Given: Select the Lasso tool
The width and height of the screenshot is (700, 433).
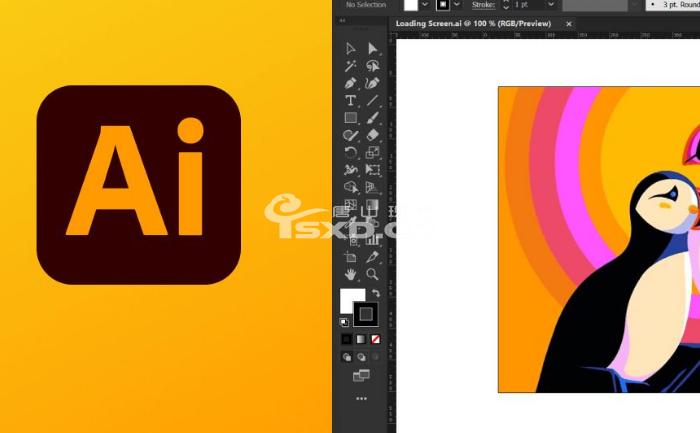Looking at the screenshot, I should coord(372,66).
